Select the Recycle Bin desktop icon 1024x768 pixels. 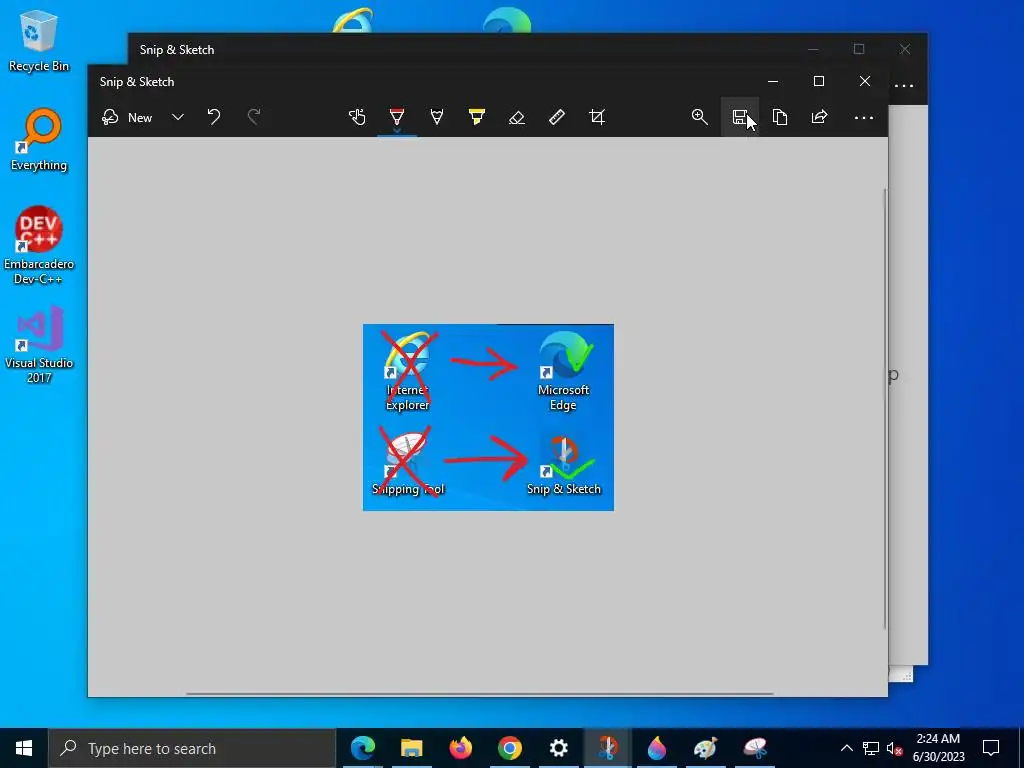click(39, 40)
